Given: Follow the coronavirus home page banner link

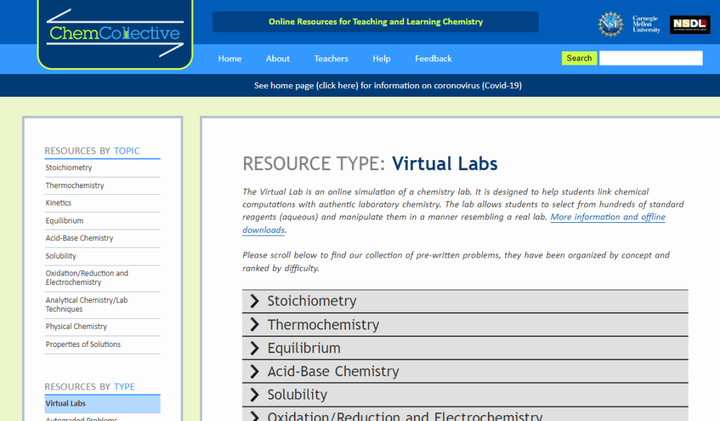Looking at the screenshot, I should [x=388, y=85].
